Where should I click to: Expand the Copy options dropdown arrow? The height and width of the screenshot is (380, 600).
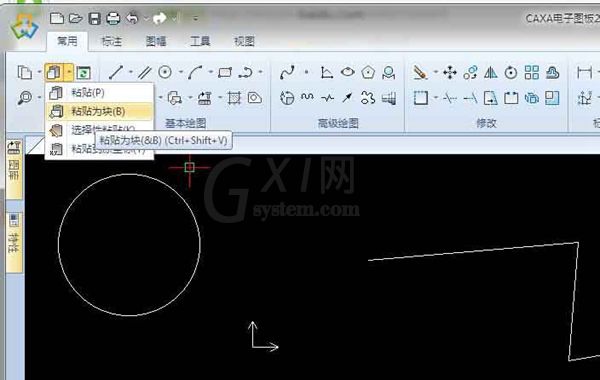click(39, 72)
